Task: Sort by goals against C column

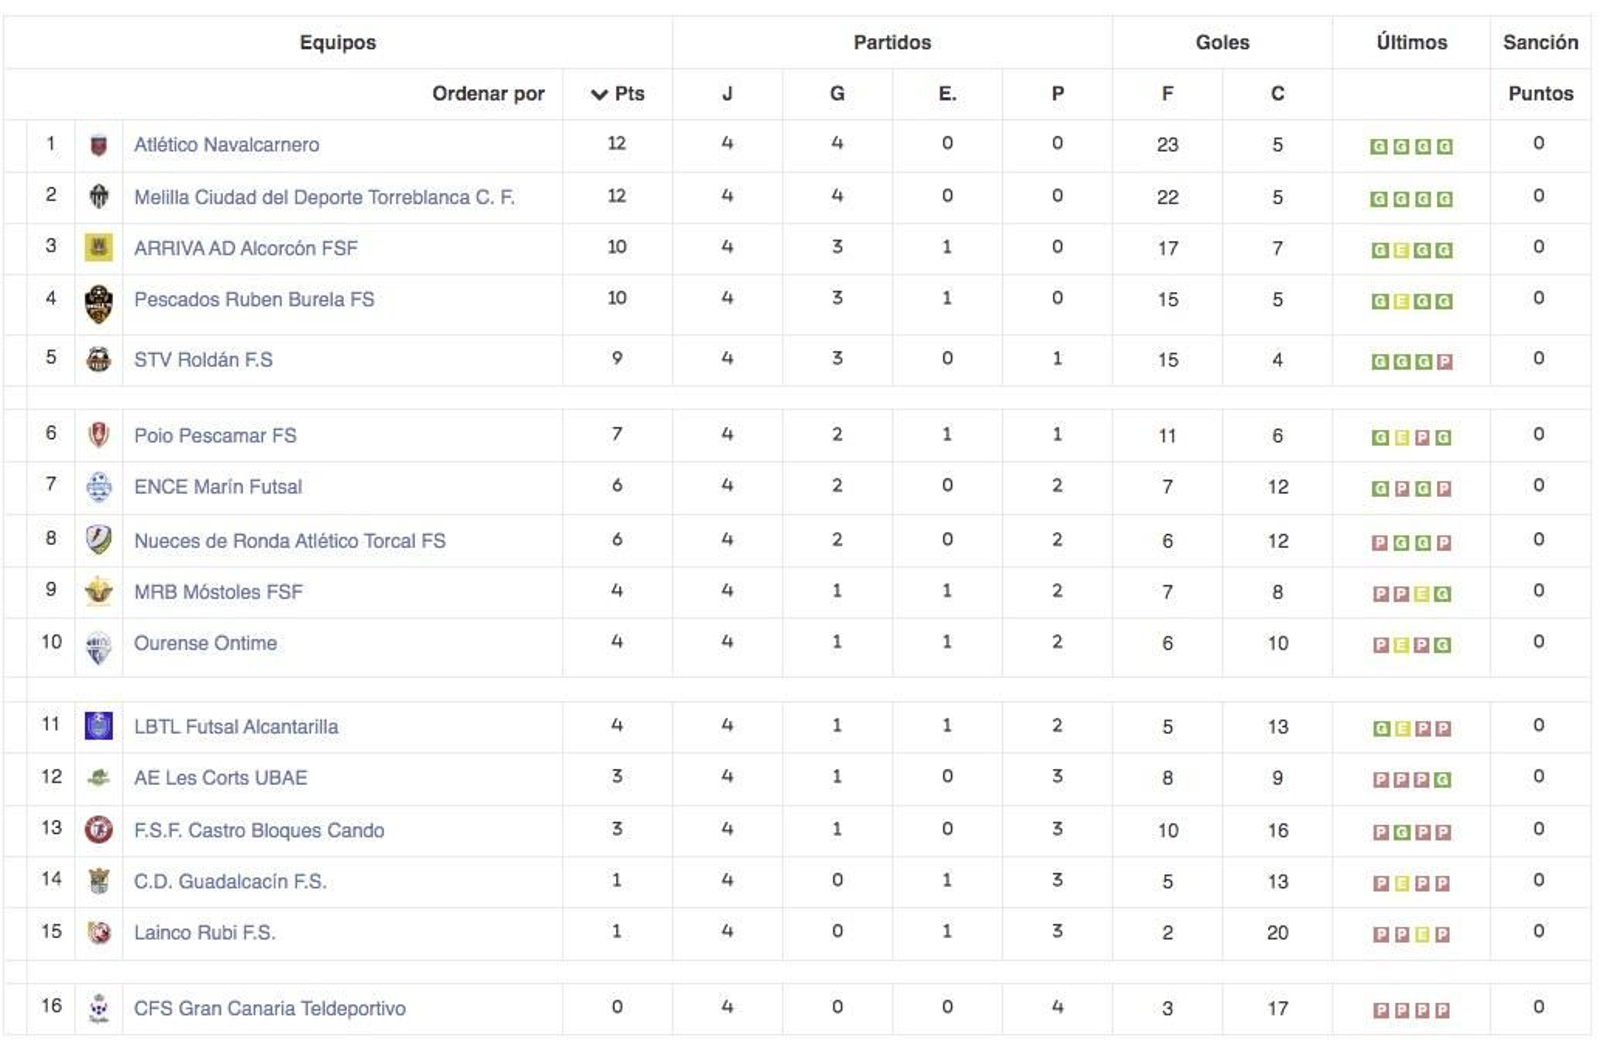Action: click(1277, 94)
